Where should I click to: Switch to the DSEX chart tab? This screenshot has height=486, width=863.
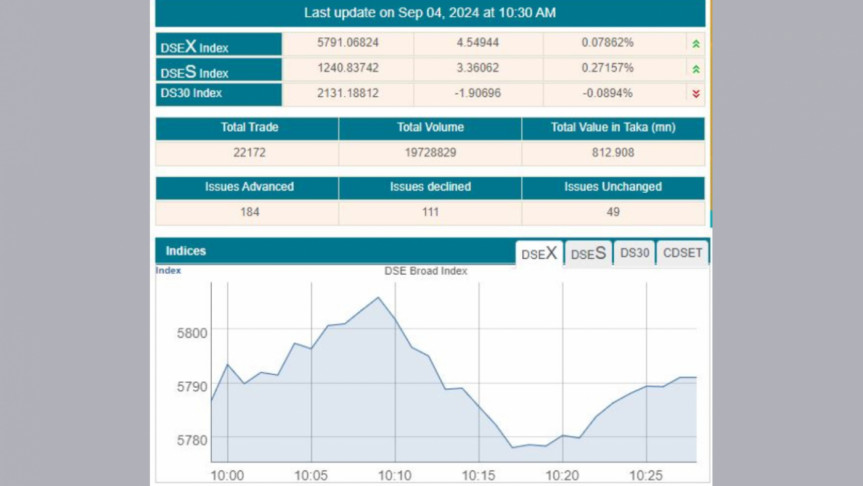(539, 253)
